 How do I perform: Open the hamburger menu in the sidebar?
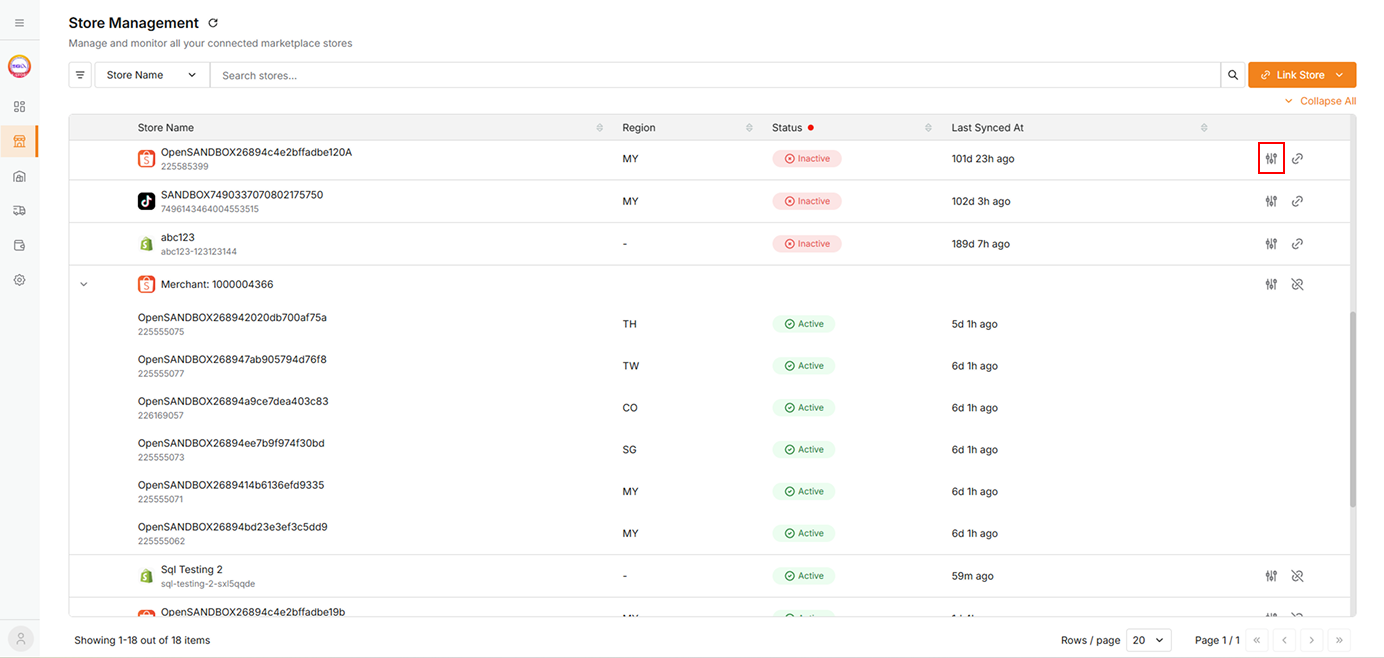[x=19, y=22]
